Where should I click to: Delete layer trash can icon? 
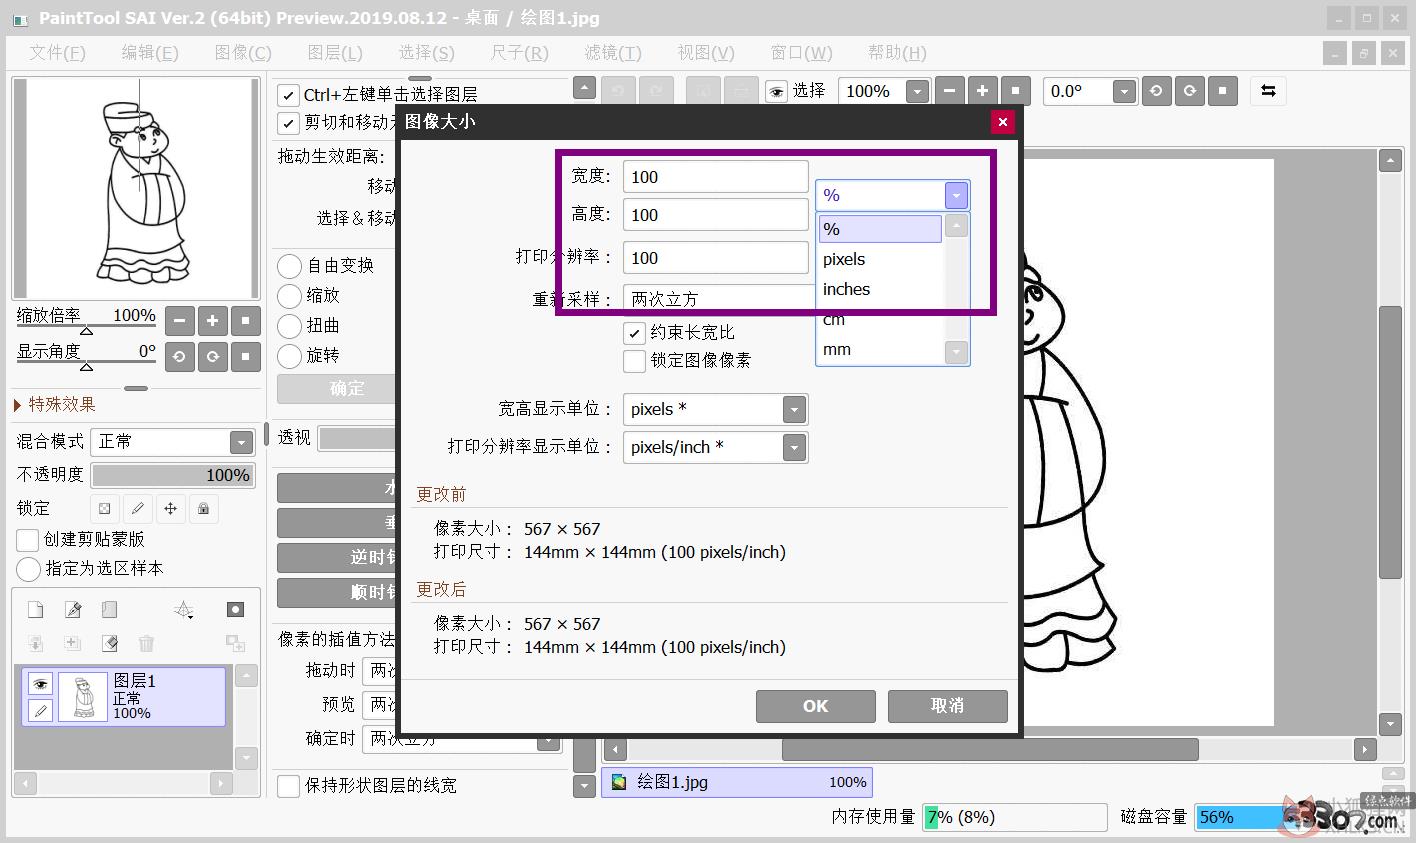point(146,643)
